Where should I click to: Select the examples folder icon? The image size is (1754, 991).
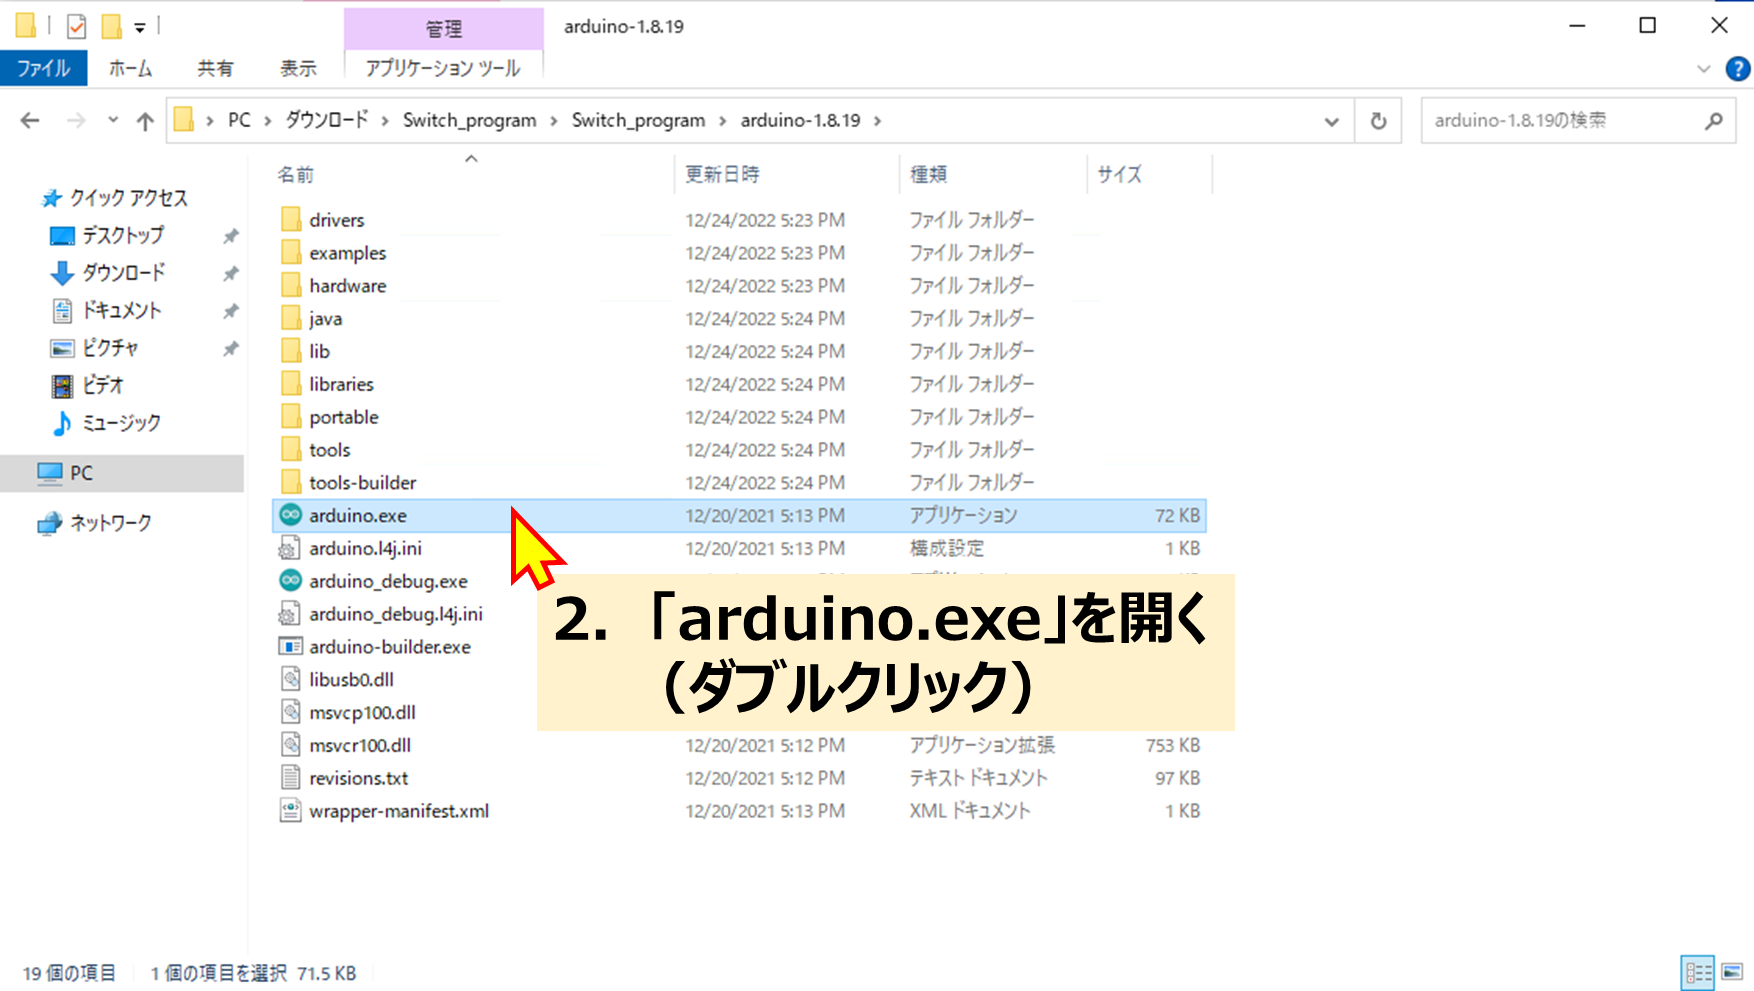(x=291, y=252)
